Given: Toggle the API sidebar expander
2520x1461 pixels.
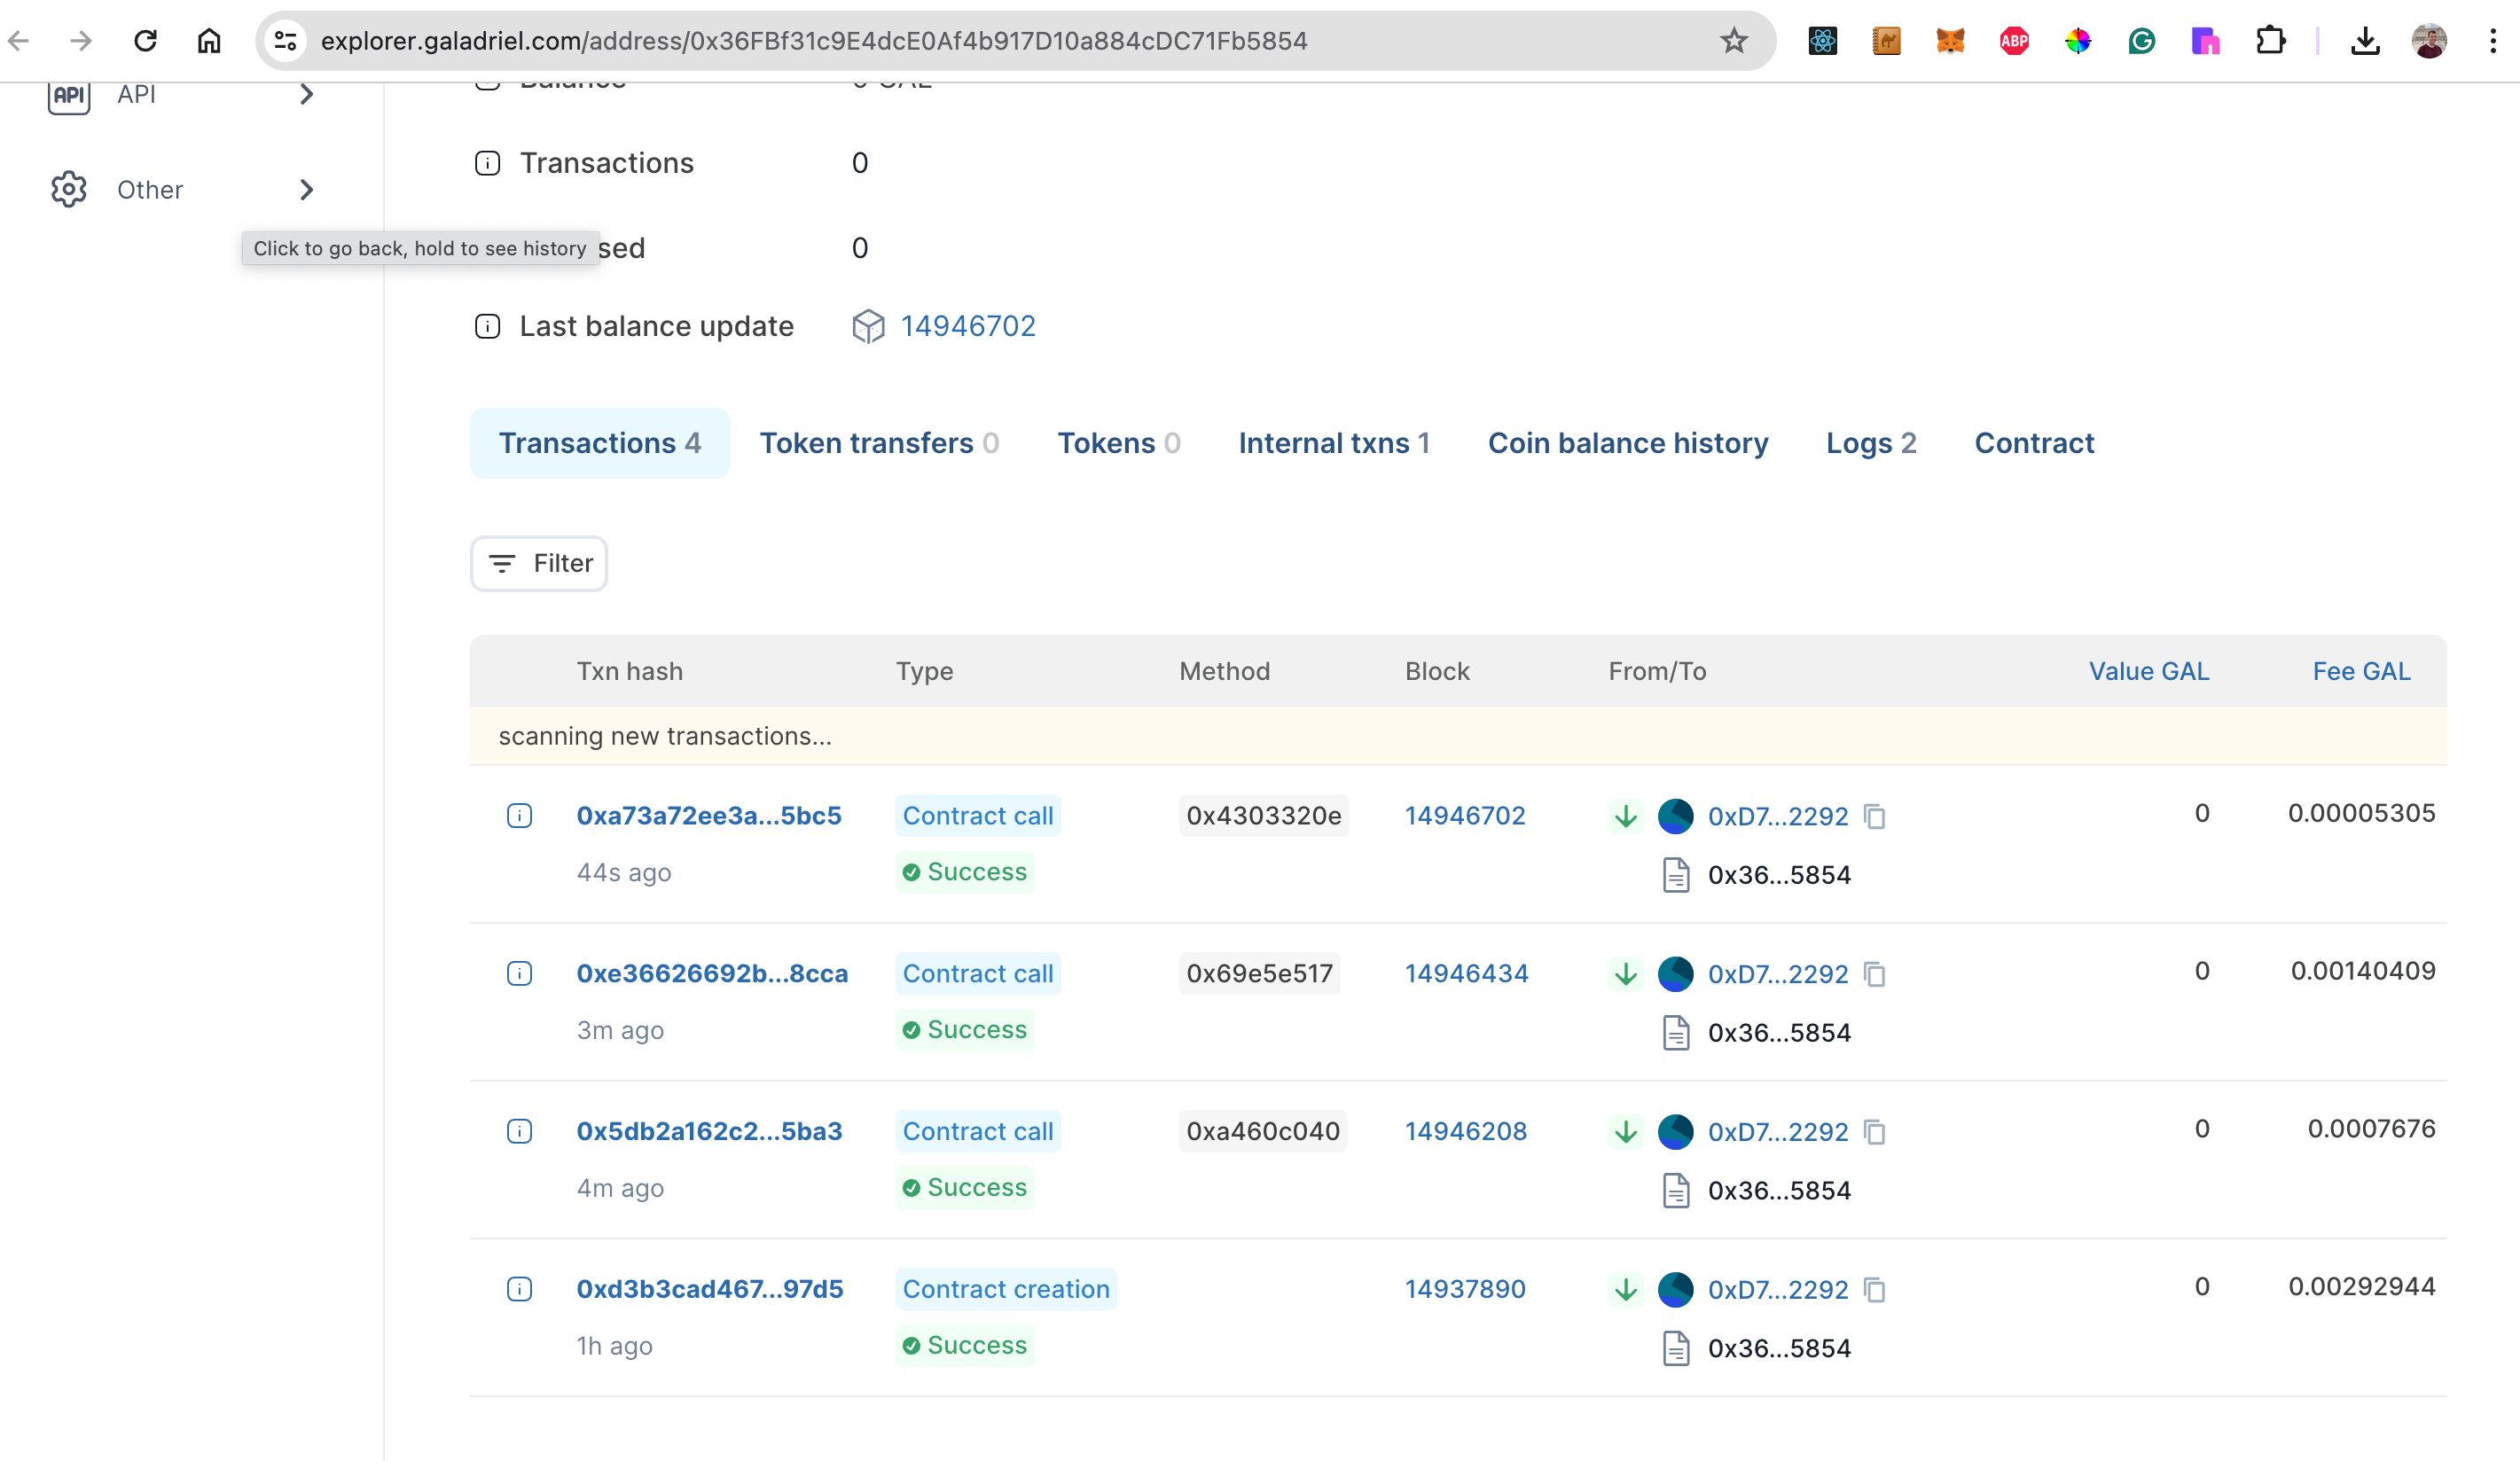Looking at the screenshot, I should coord(308,94).
